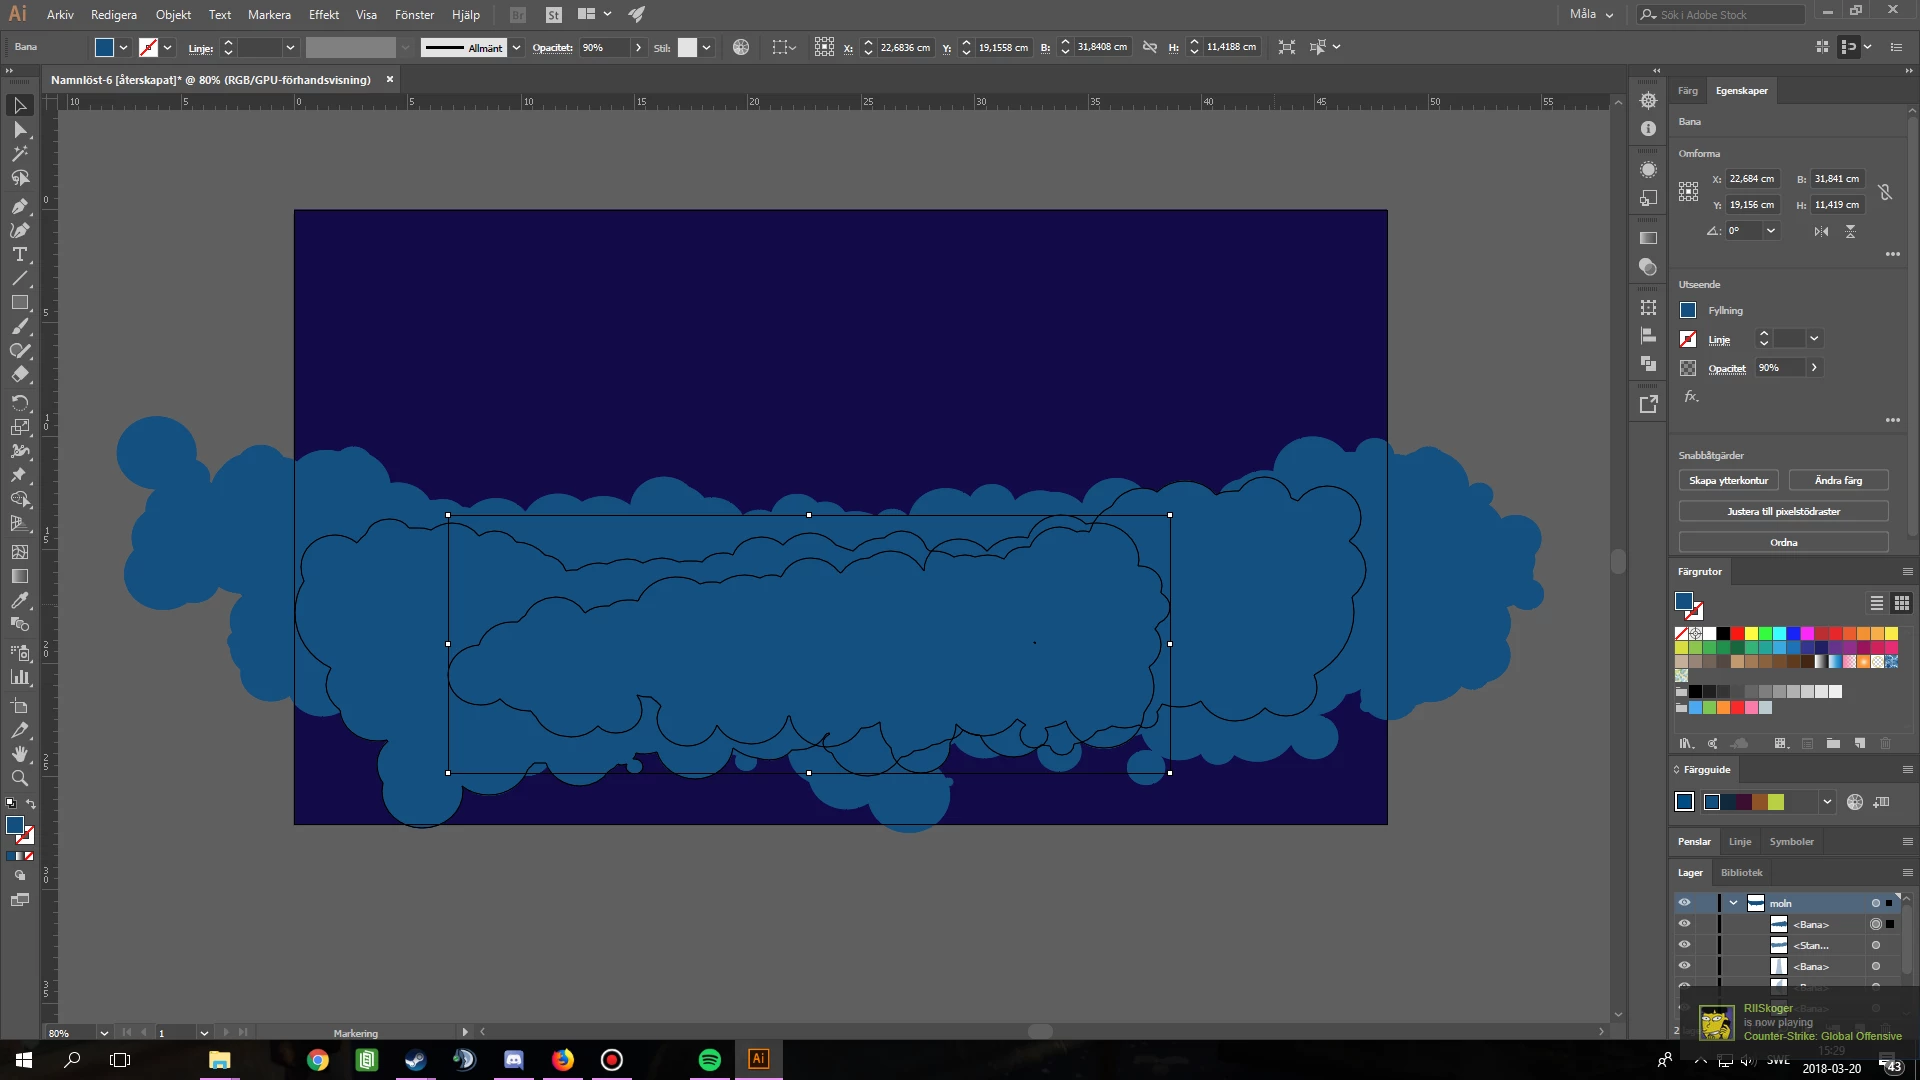This screenshot has height=1080, width=1920.
Task: Select the Eraser tool
Action: tap(19, 375)
